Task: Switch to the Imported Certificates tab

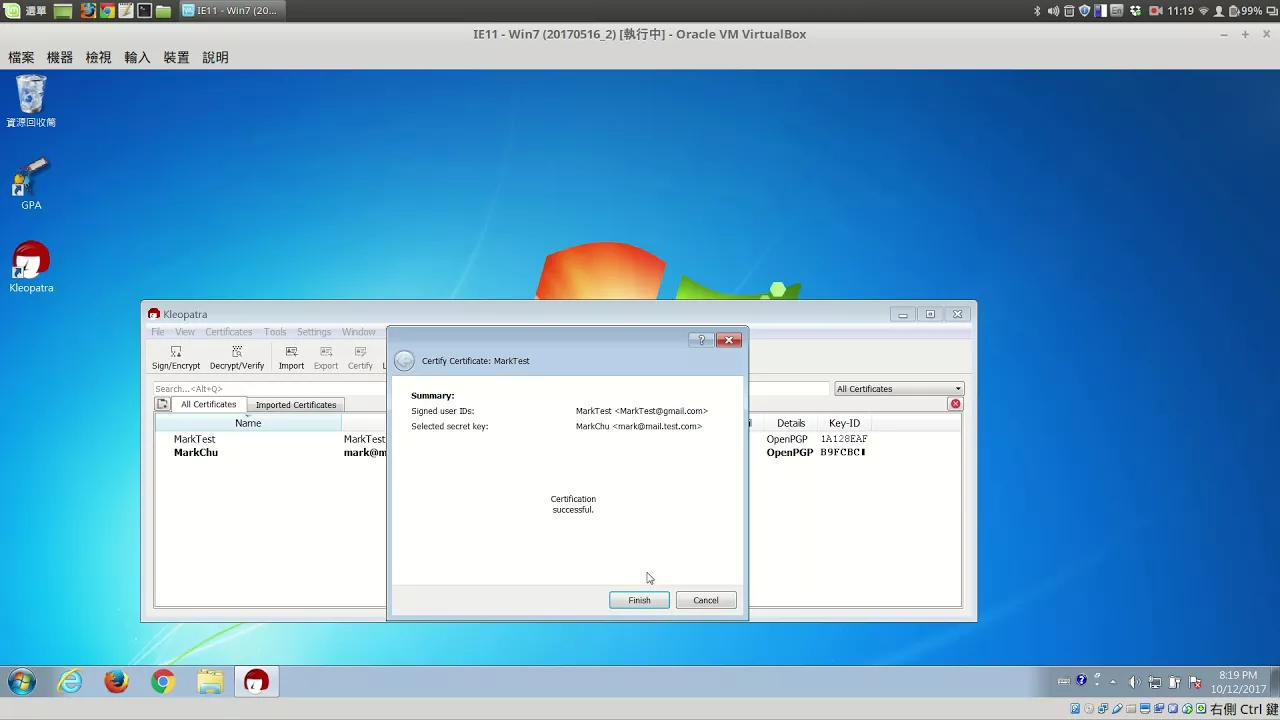Action: coord(296,405)
